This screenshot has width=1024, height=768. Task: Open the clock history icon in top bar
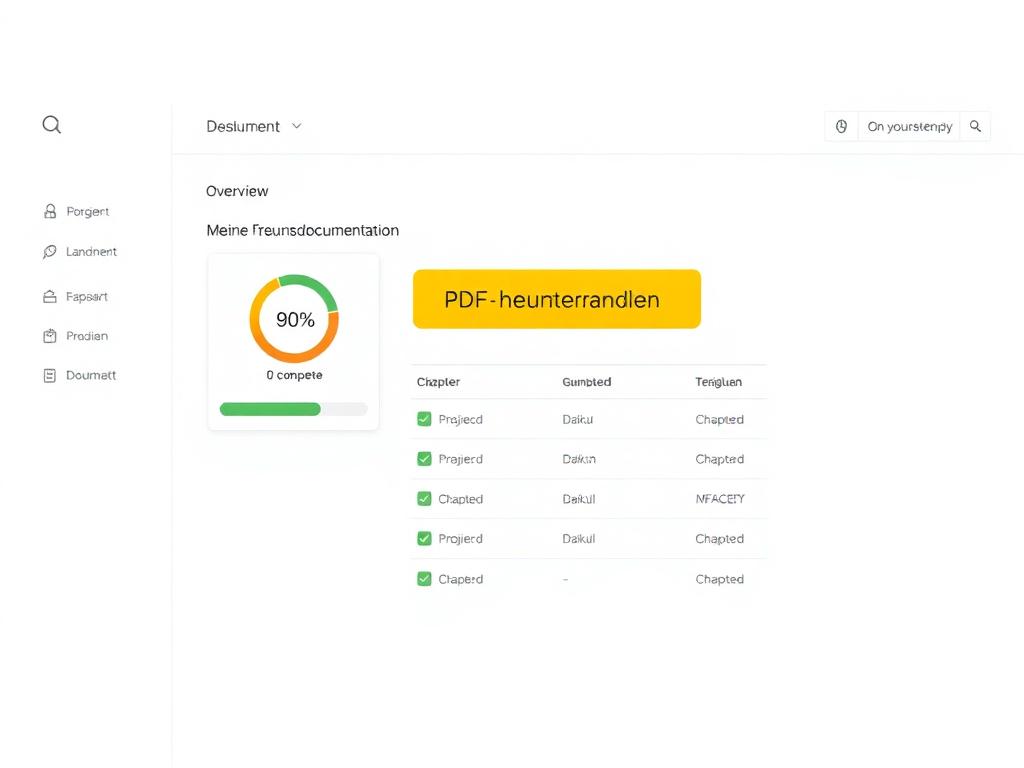click(x=841, y=126)
